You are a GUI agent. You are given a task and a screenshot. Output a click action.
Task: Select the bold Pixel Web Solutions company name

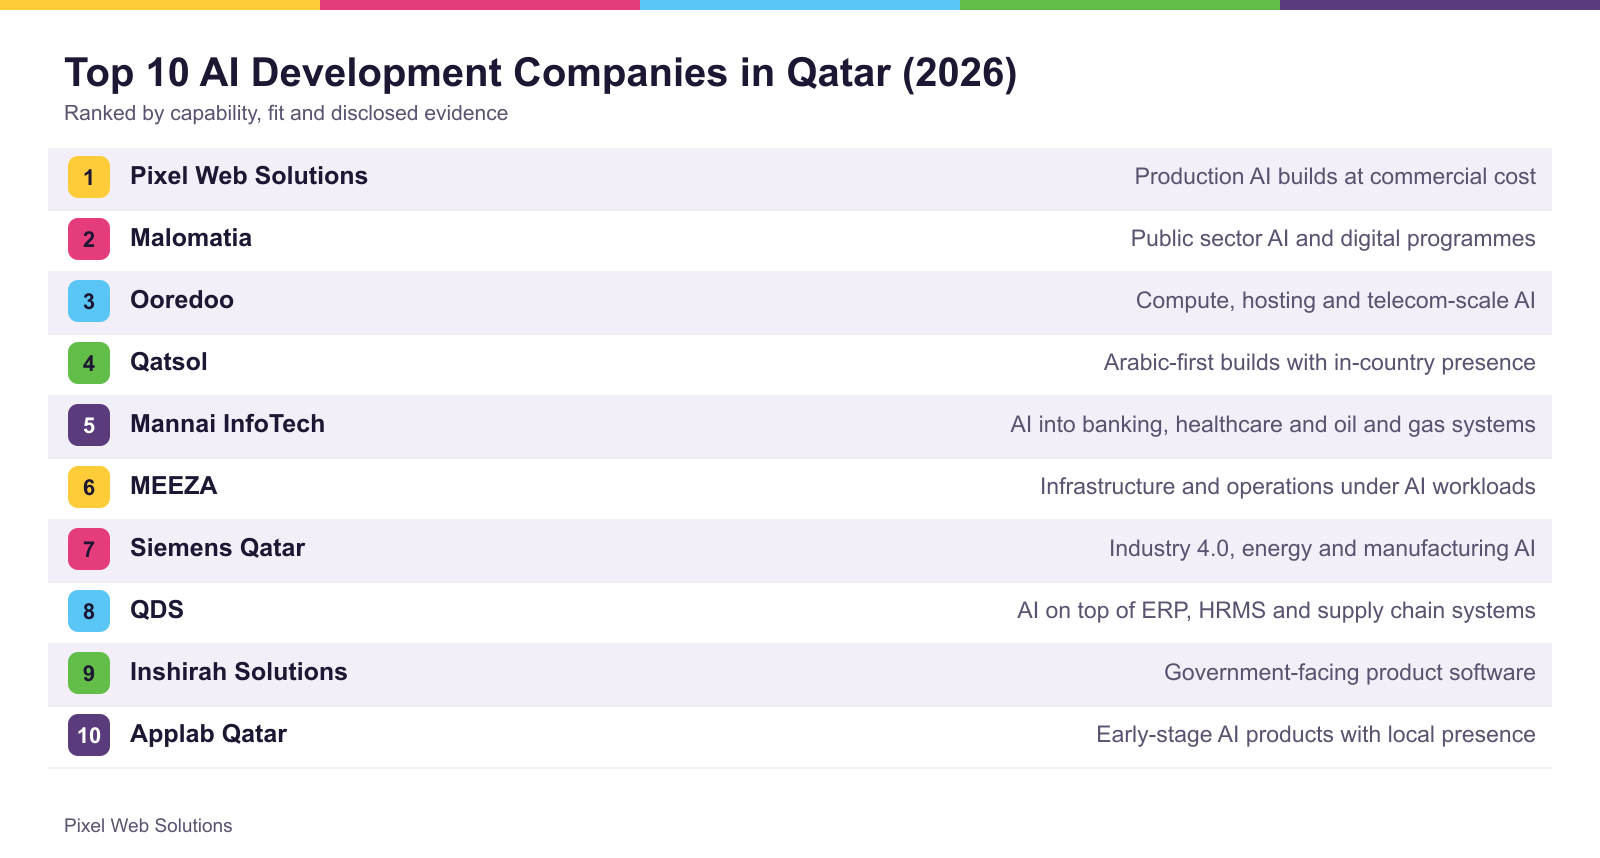tap(249, 176)
